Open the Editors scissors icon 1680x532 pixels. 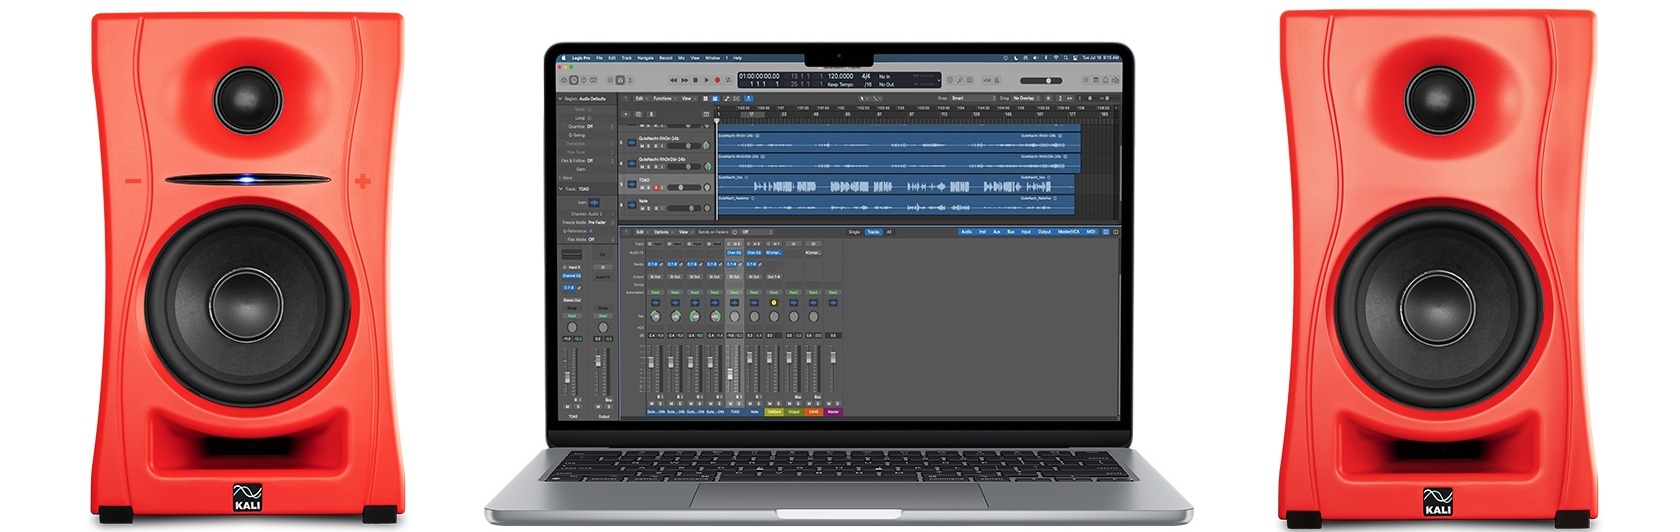630,80
